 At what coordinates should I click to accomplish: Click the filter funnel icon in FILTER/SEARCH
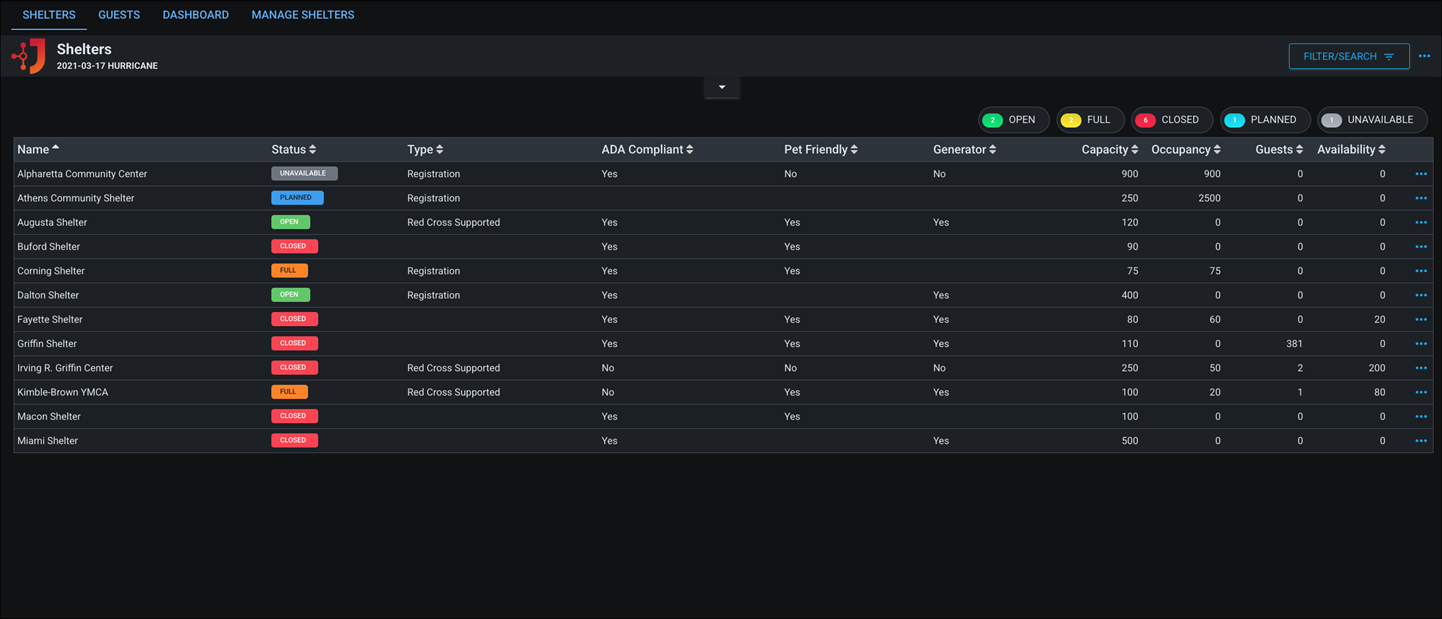[1391, 56]
